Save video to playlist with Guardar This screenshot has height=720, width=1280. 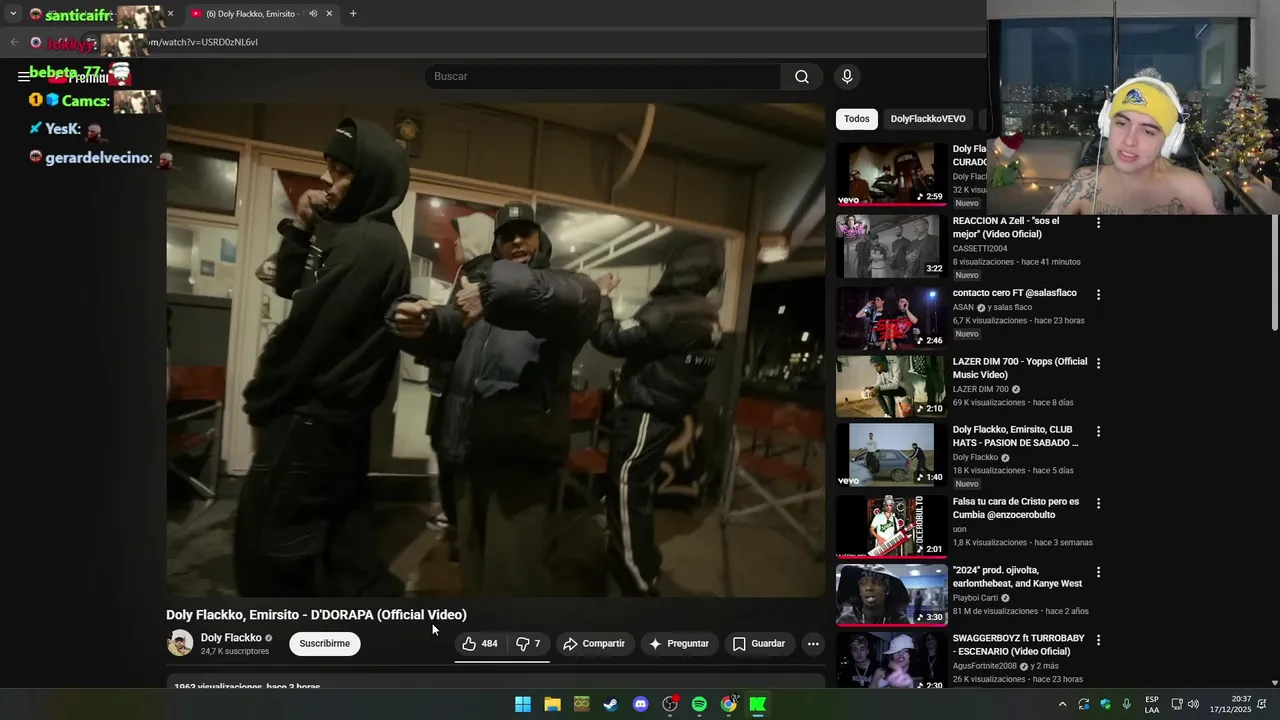pos(759,644)
